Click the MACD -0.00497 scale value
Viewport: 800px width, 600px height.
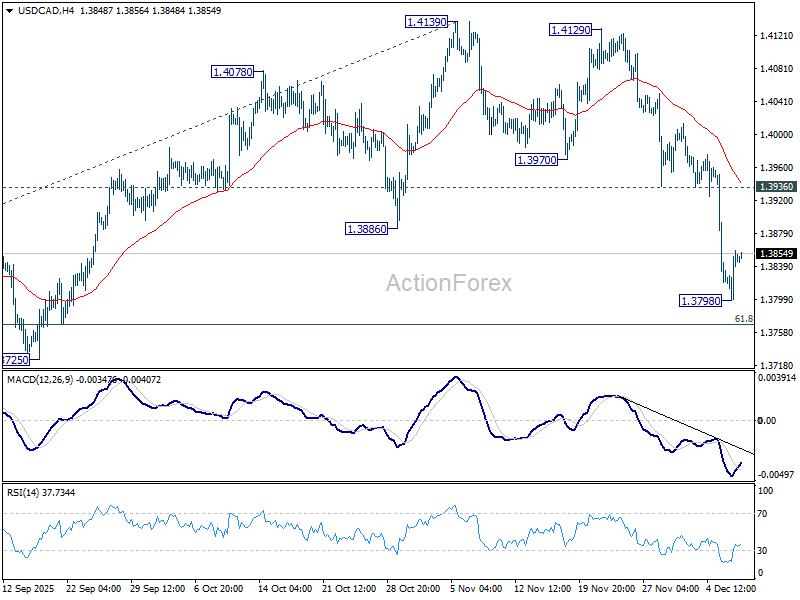click(x=776, y=474)
